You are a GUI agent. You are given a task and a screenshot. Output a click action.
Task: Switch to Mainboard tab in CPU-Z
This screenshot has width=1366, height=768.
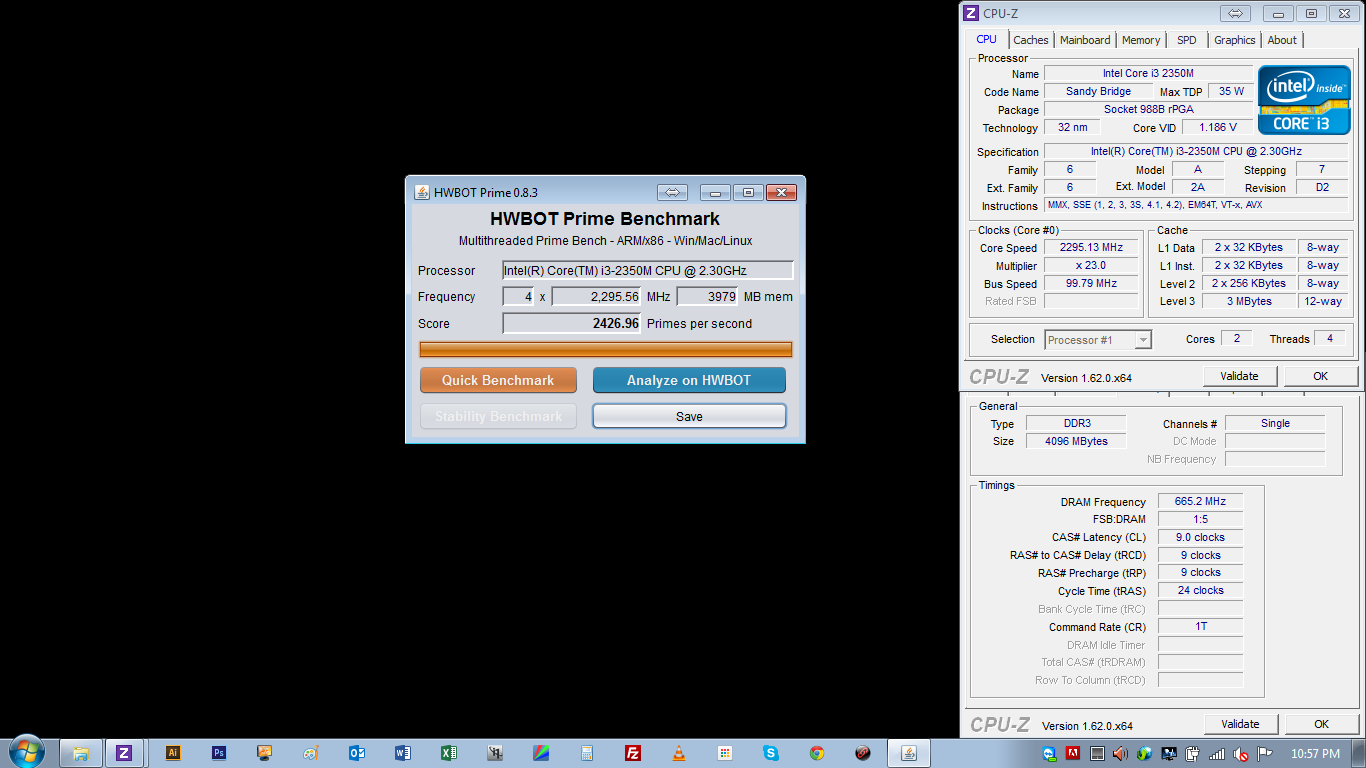[1085, 40]
